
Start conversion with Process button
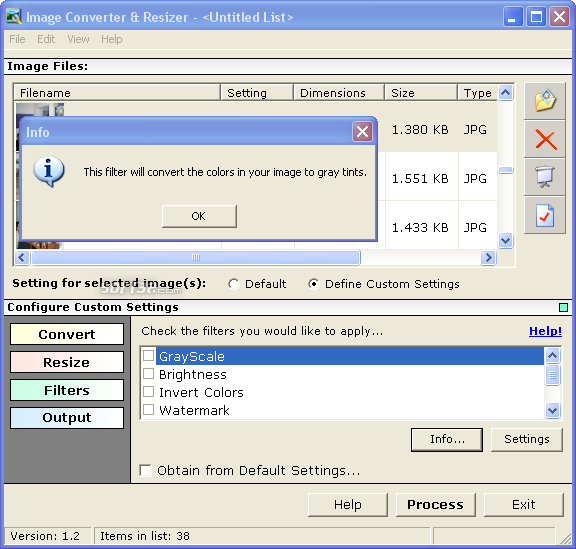coord(436,505)
